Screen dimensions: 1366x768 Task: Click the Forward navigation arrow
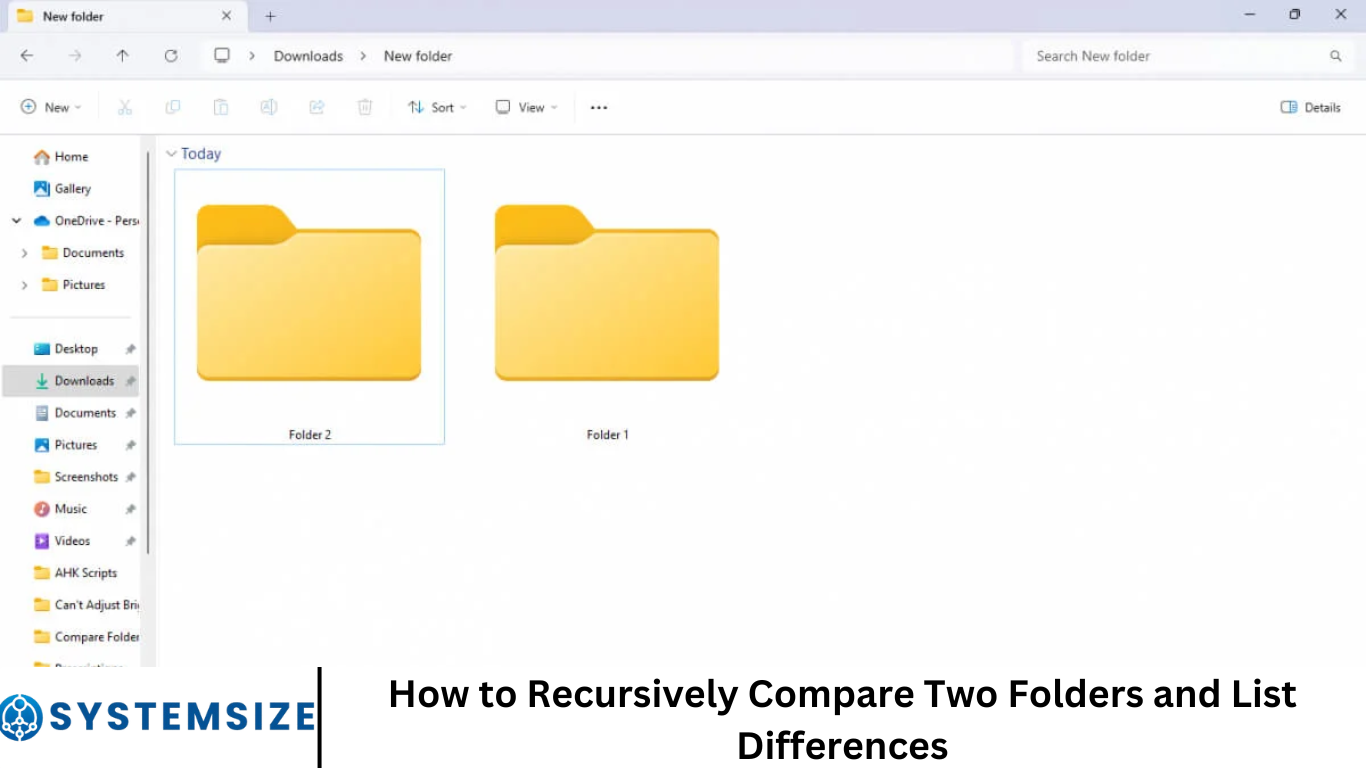click(x=75, y=56)
